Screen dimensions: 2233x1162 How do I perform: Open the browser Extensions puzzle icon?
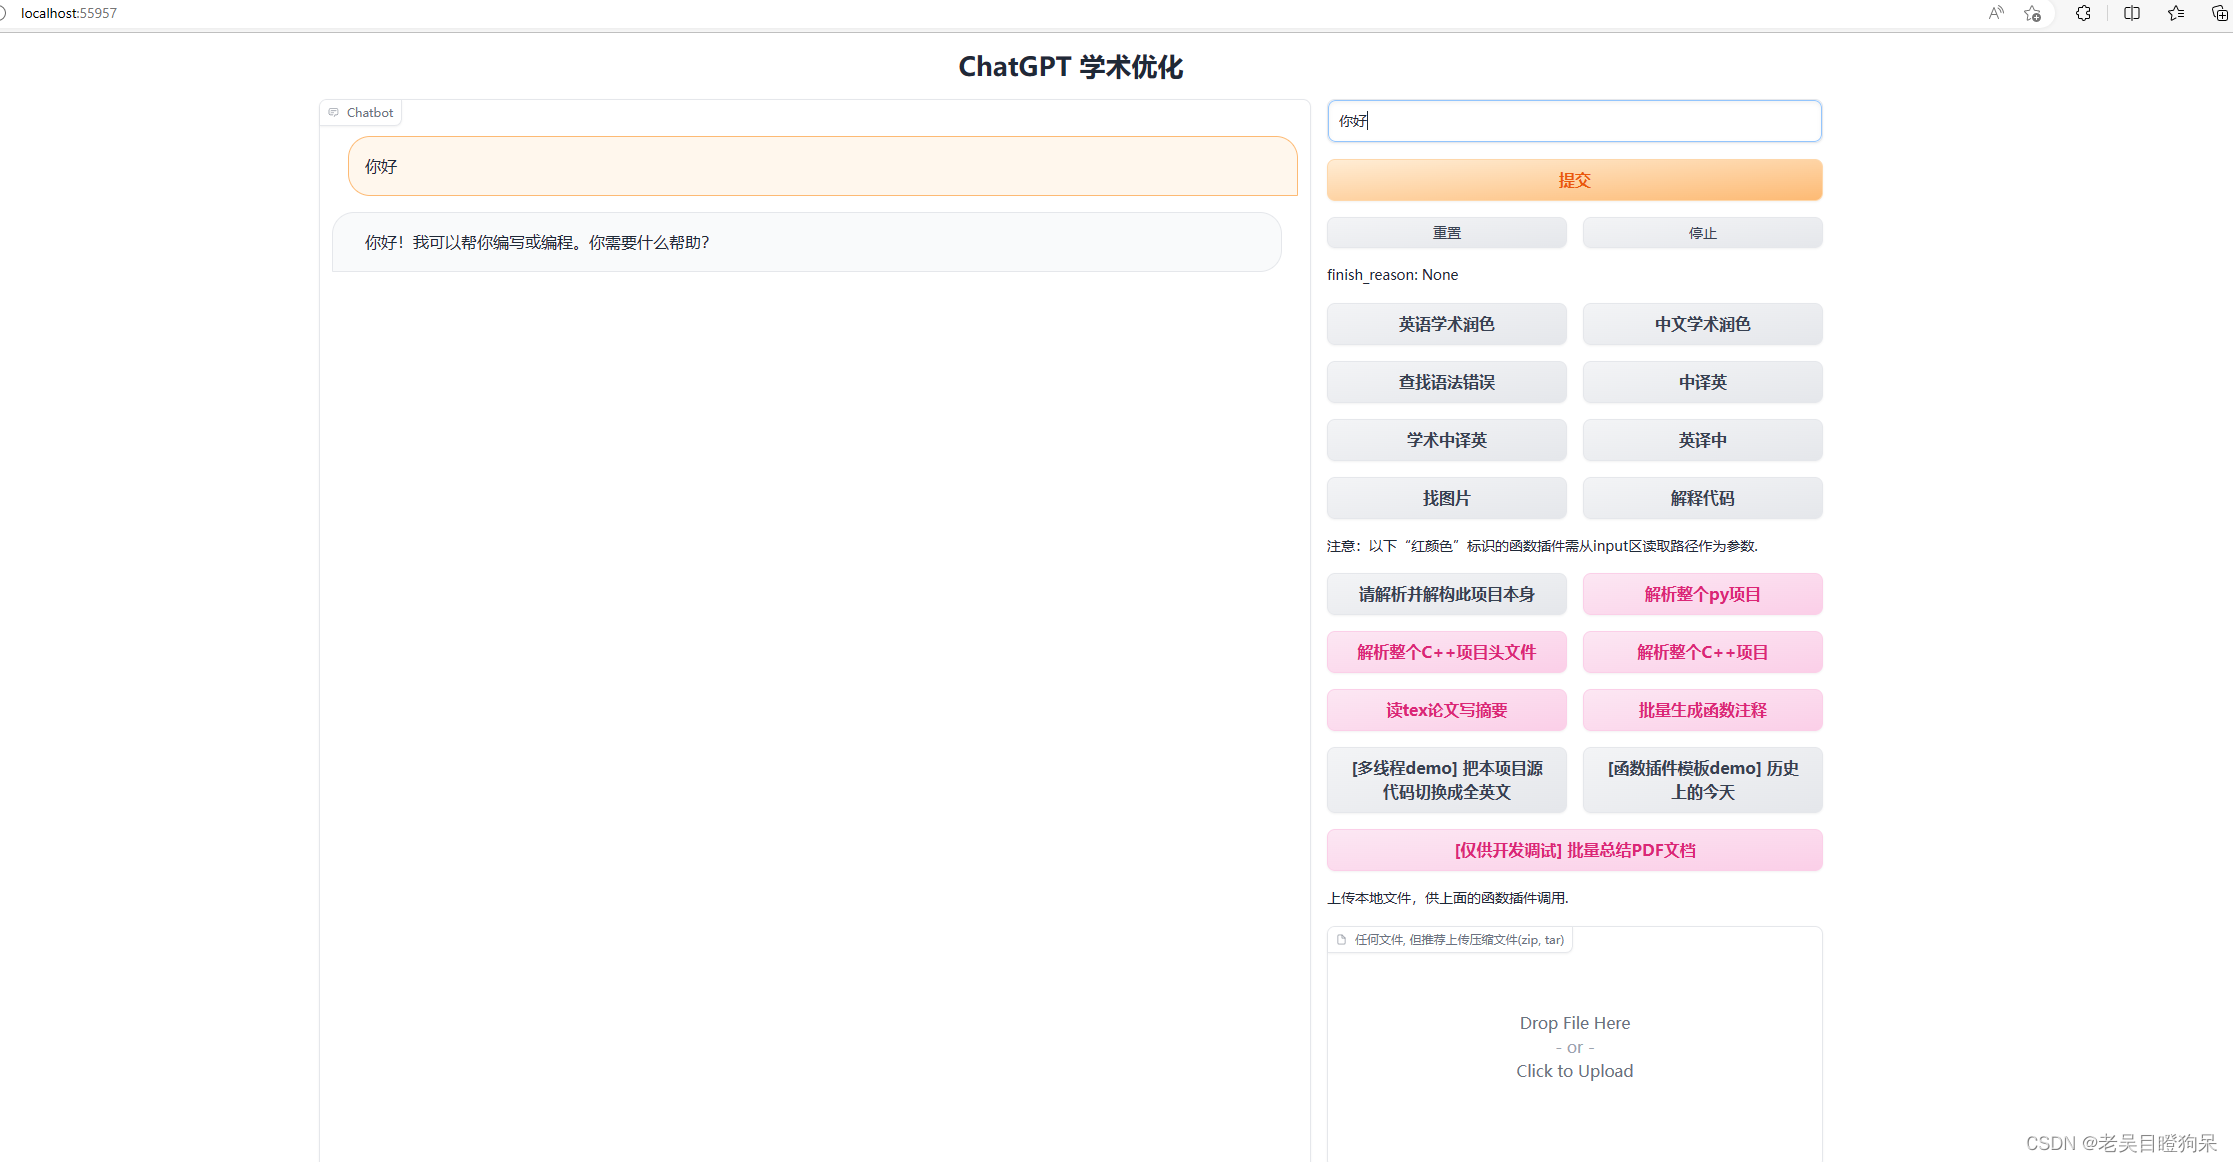pyautogui.click(x=2083, y=13)
